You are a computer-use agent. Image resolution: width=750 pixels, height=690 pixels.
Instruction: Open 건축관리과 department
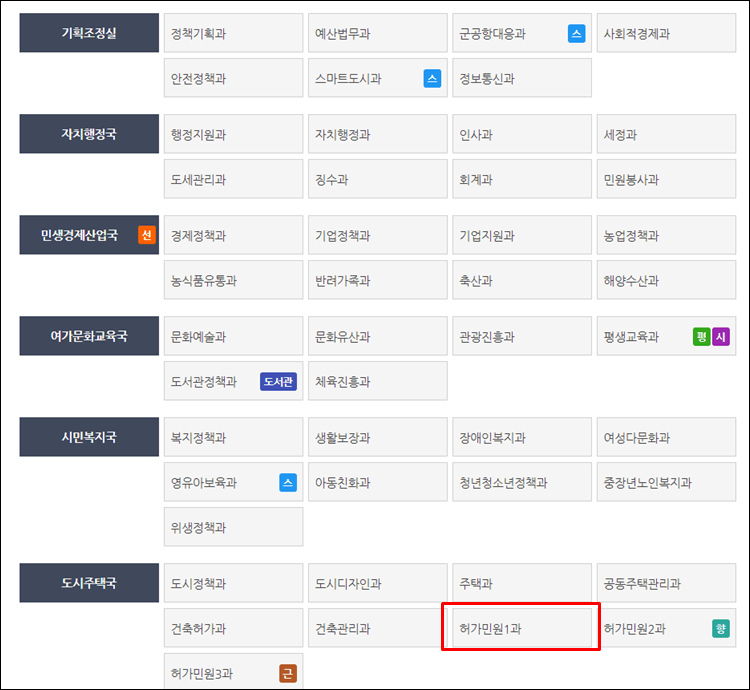pyautogui.click(x=378, y=627)
